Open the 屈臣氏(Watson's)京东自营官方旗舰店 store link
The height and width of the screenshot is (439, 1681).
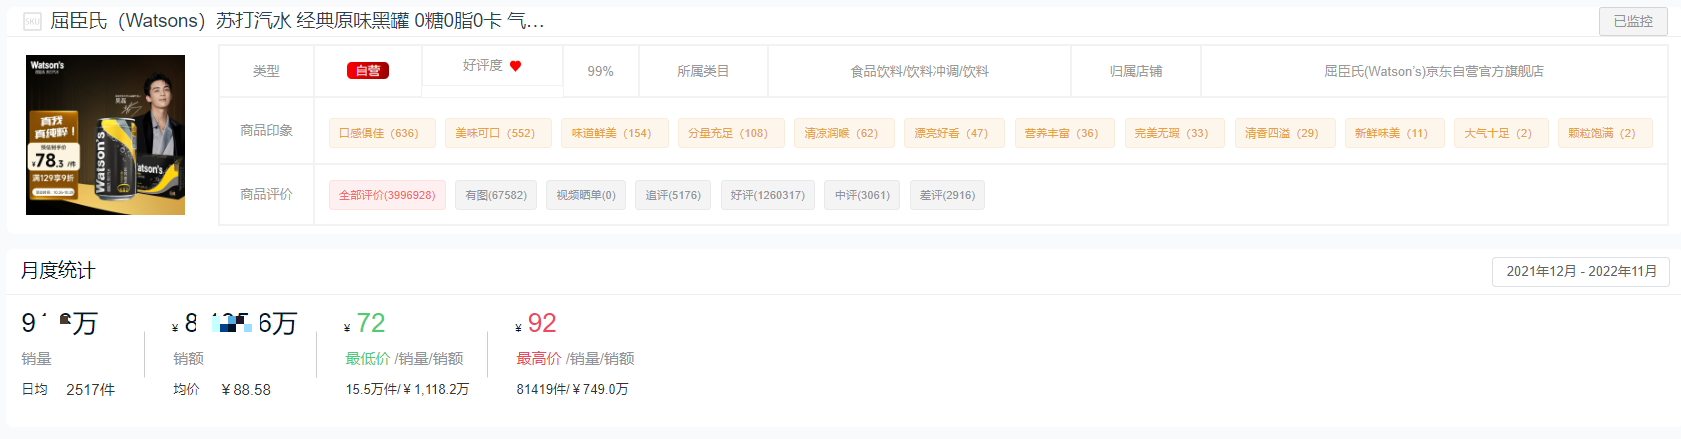coord(1433,71)
